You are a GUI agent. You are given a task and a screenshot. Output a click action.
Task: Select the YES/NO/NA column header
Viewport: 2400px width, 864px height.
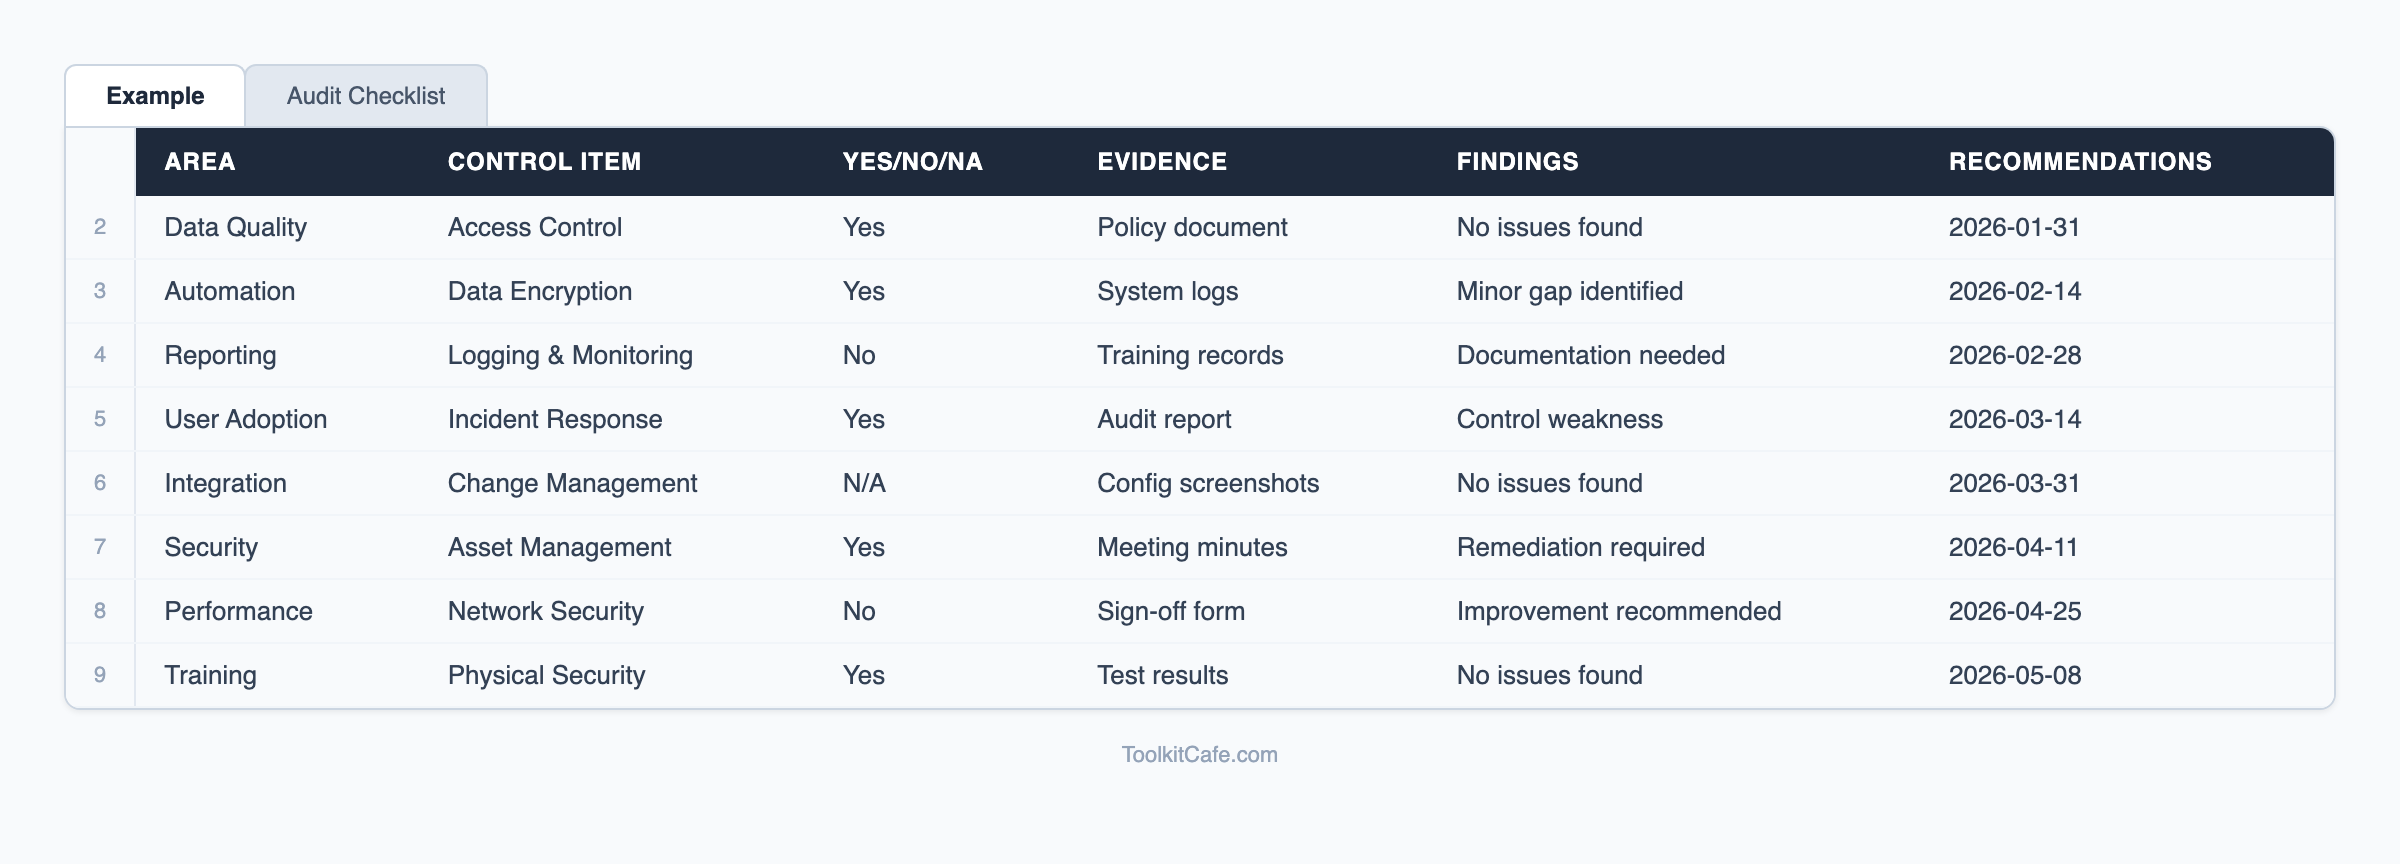point(912,162)
